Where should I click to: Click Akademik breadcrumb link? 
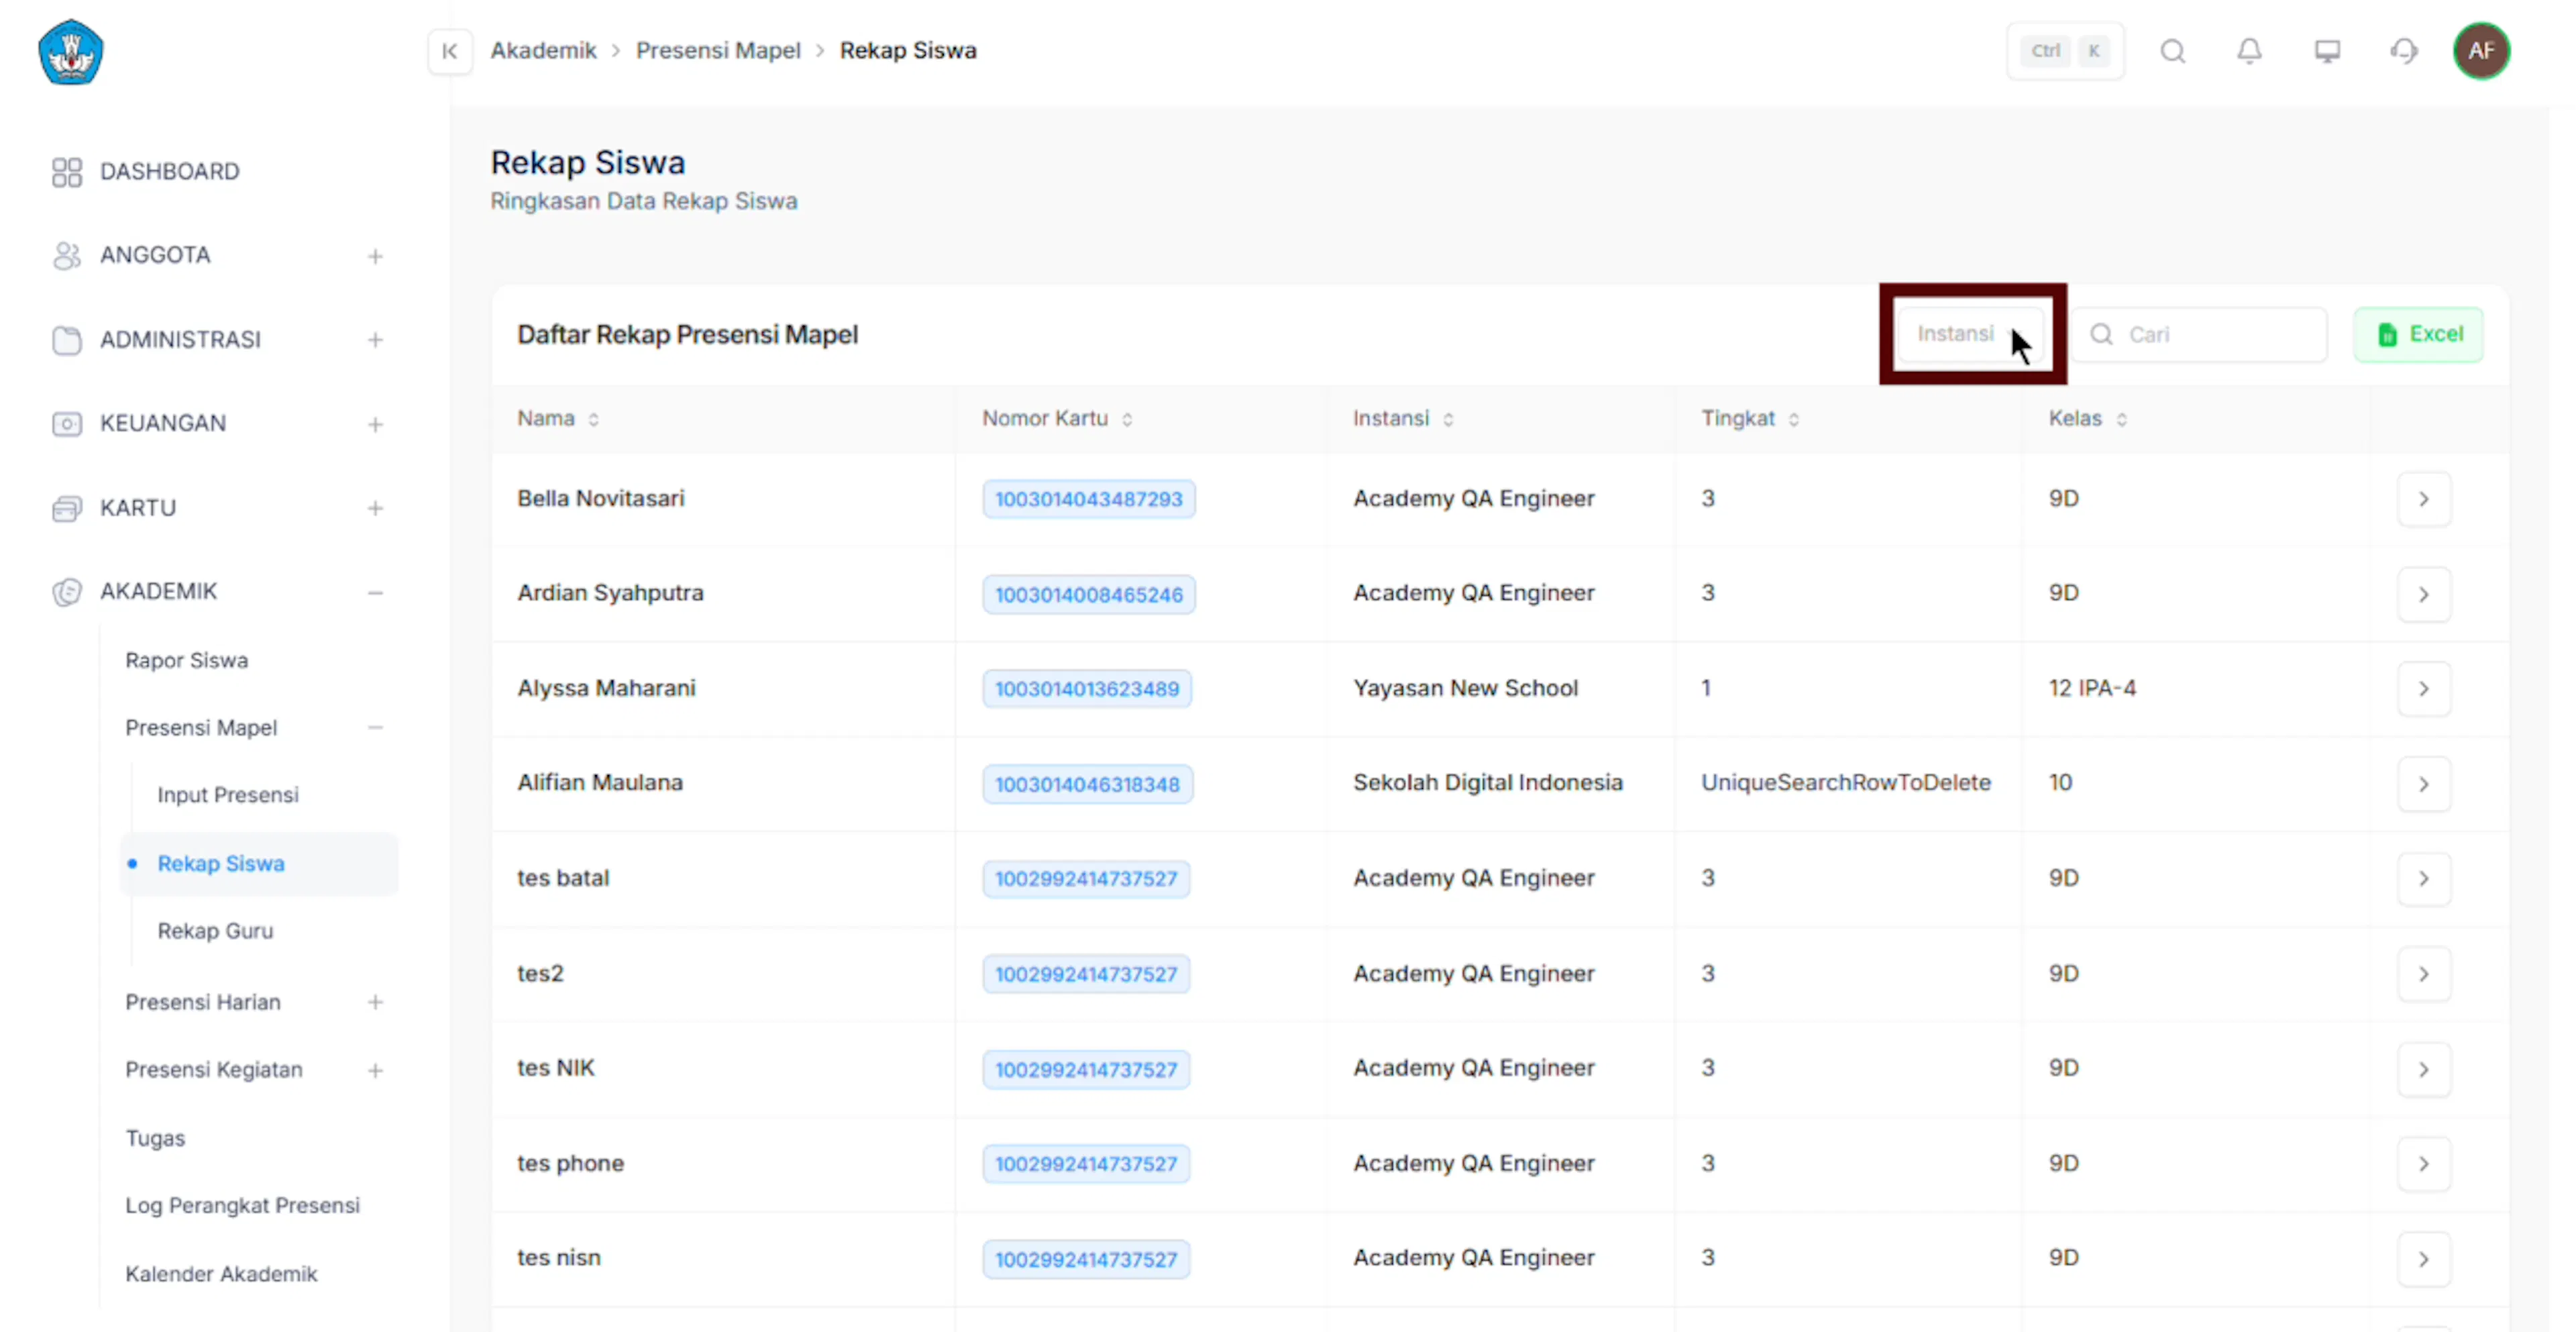point(543,51)
